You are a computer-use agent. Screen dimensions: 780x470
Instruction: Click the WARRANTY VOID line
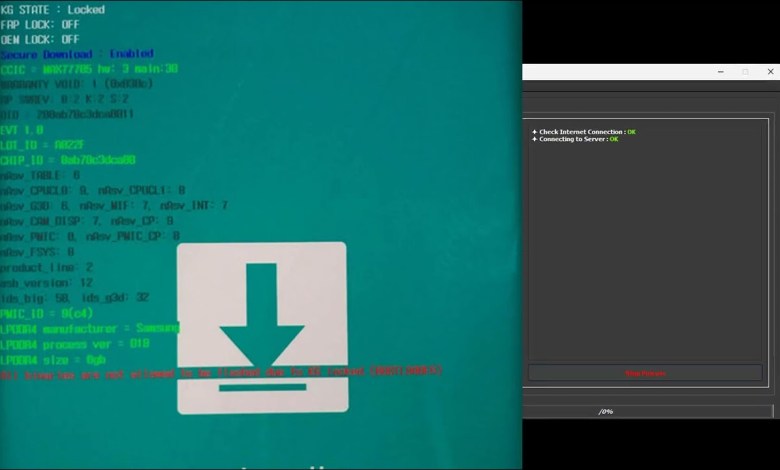click(x=76, y=84)
